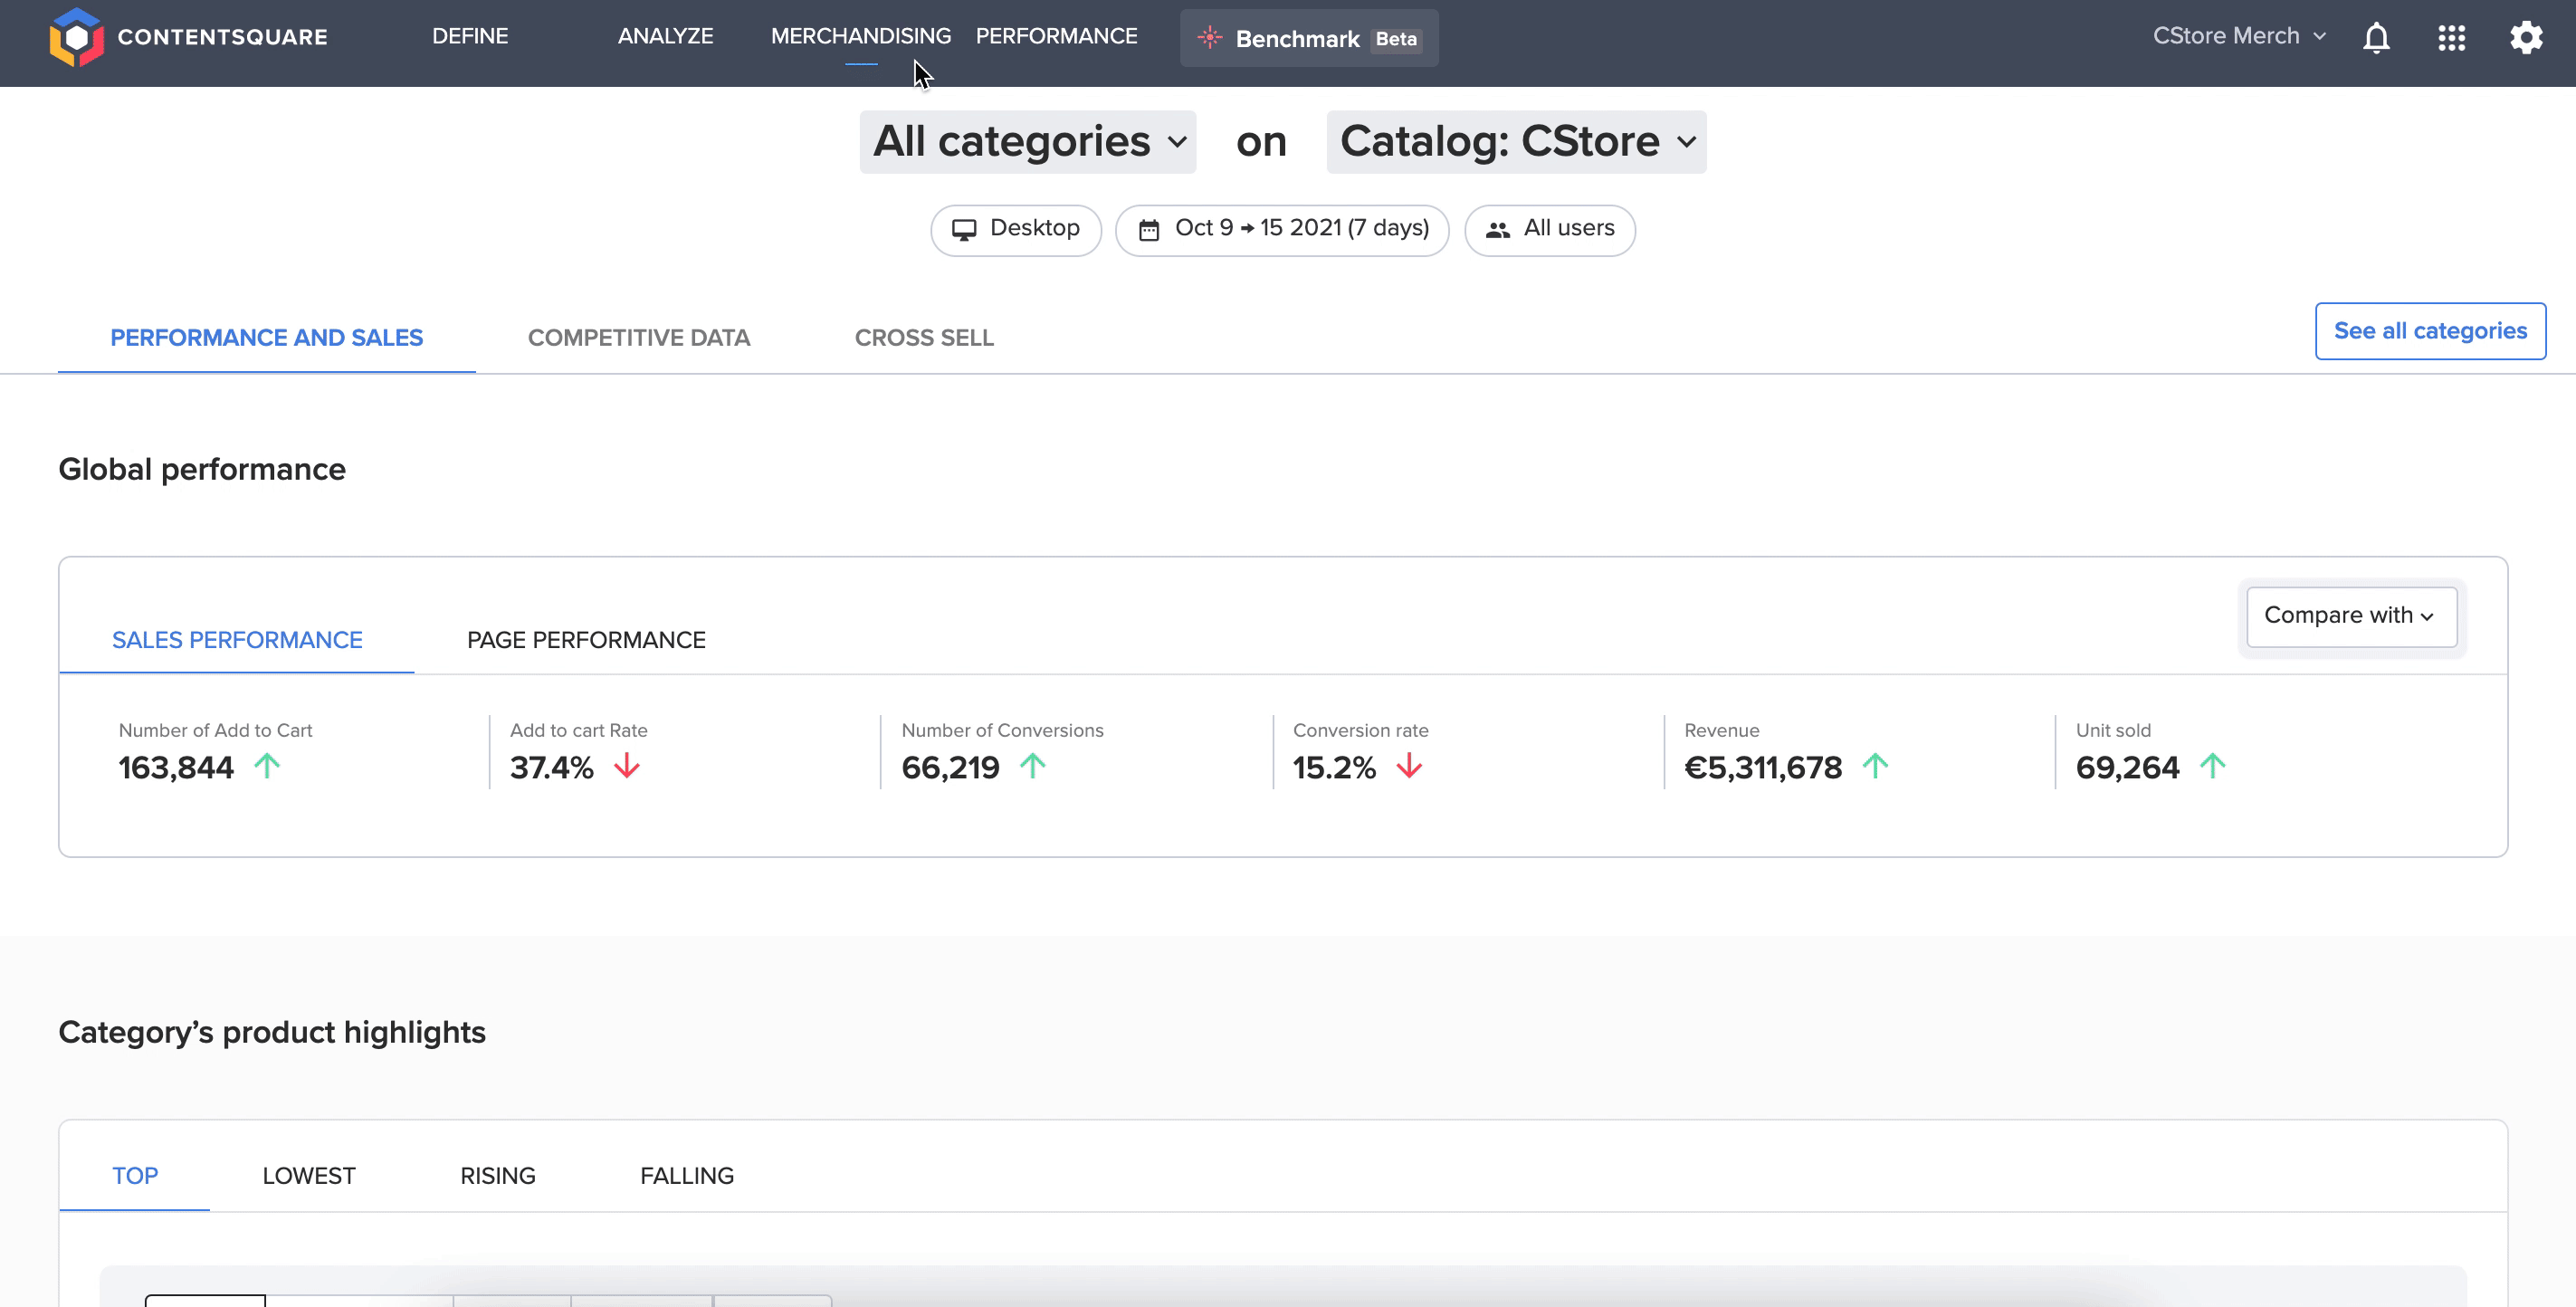The height and width of the screenshot is (1307, 2576).
Task: Click the 163,844 value
Action: click(176, 768)
